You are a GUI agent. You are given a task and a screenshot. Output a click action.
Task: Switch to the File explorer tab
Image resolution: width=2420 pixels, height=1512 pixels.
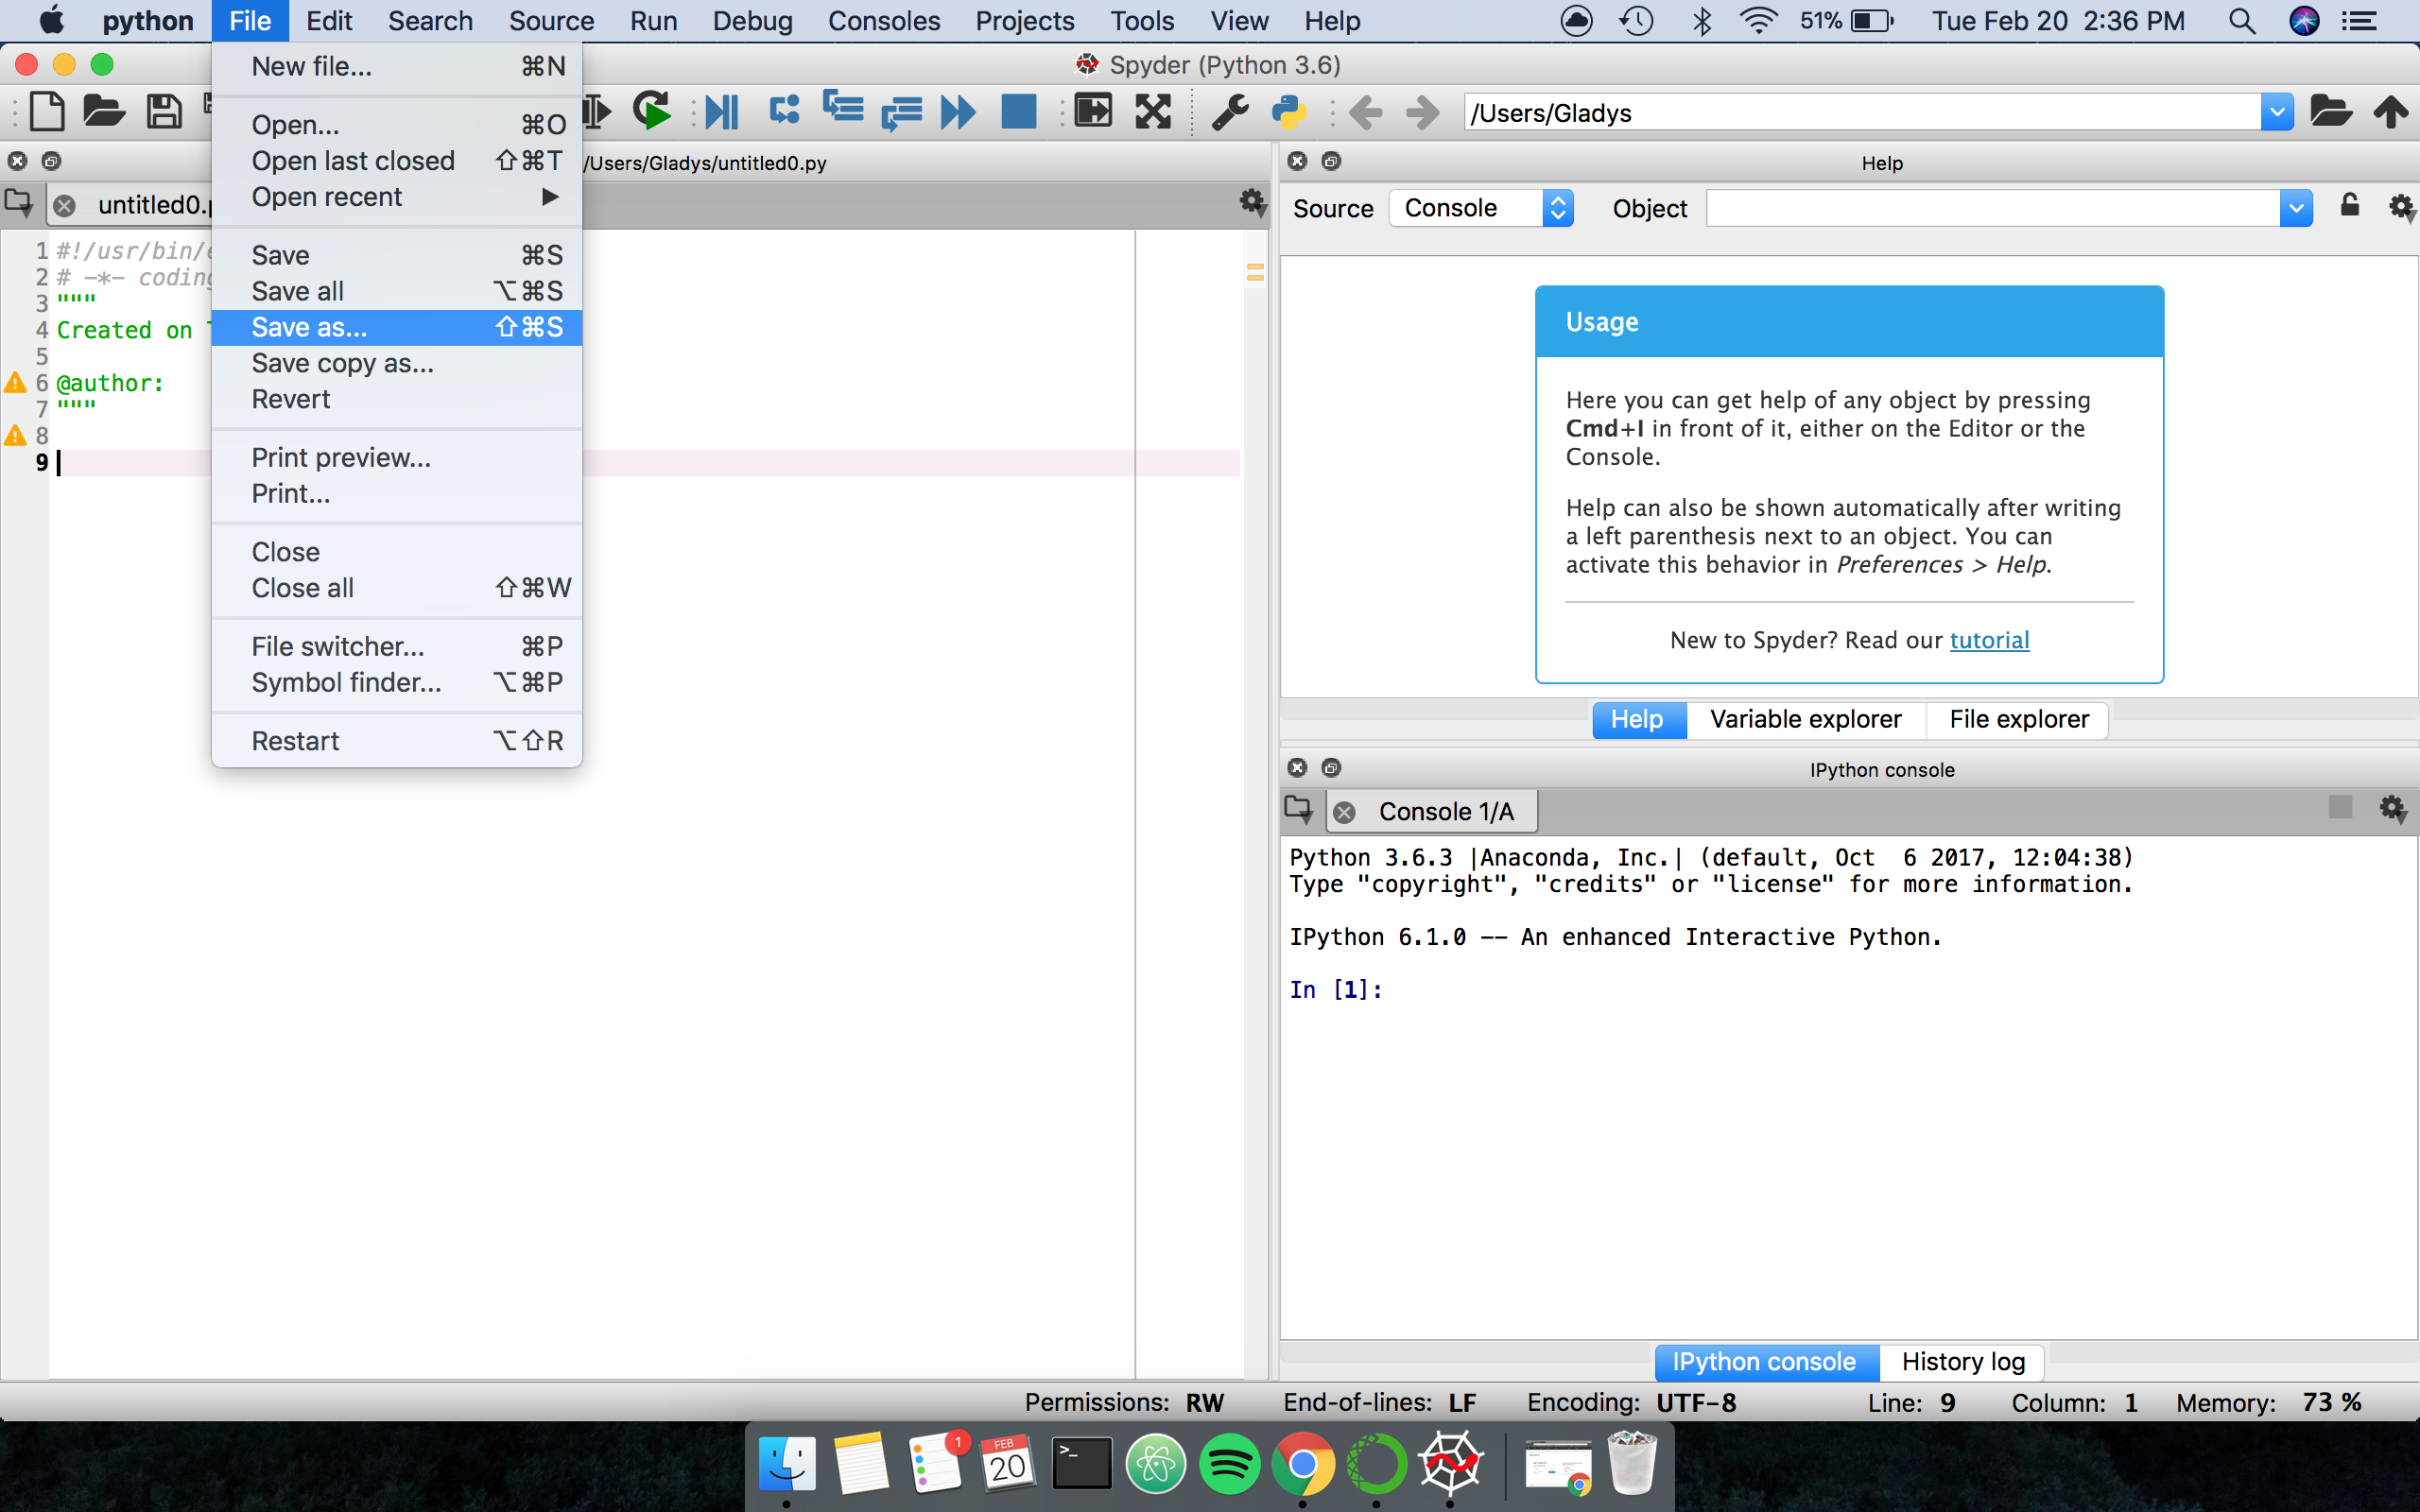point(2018,719)
